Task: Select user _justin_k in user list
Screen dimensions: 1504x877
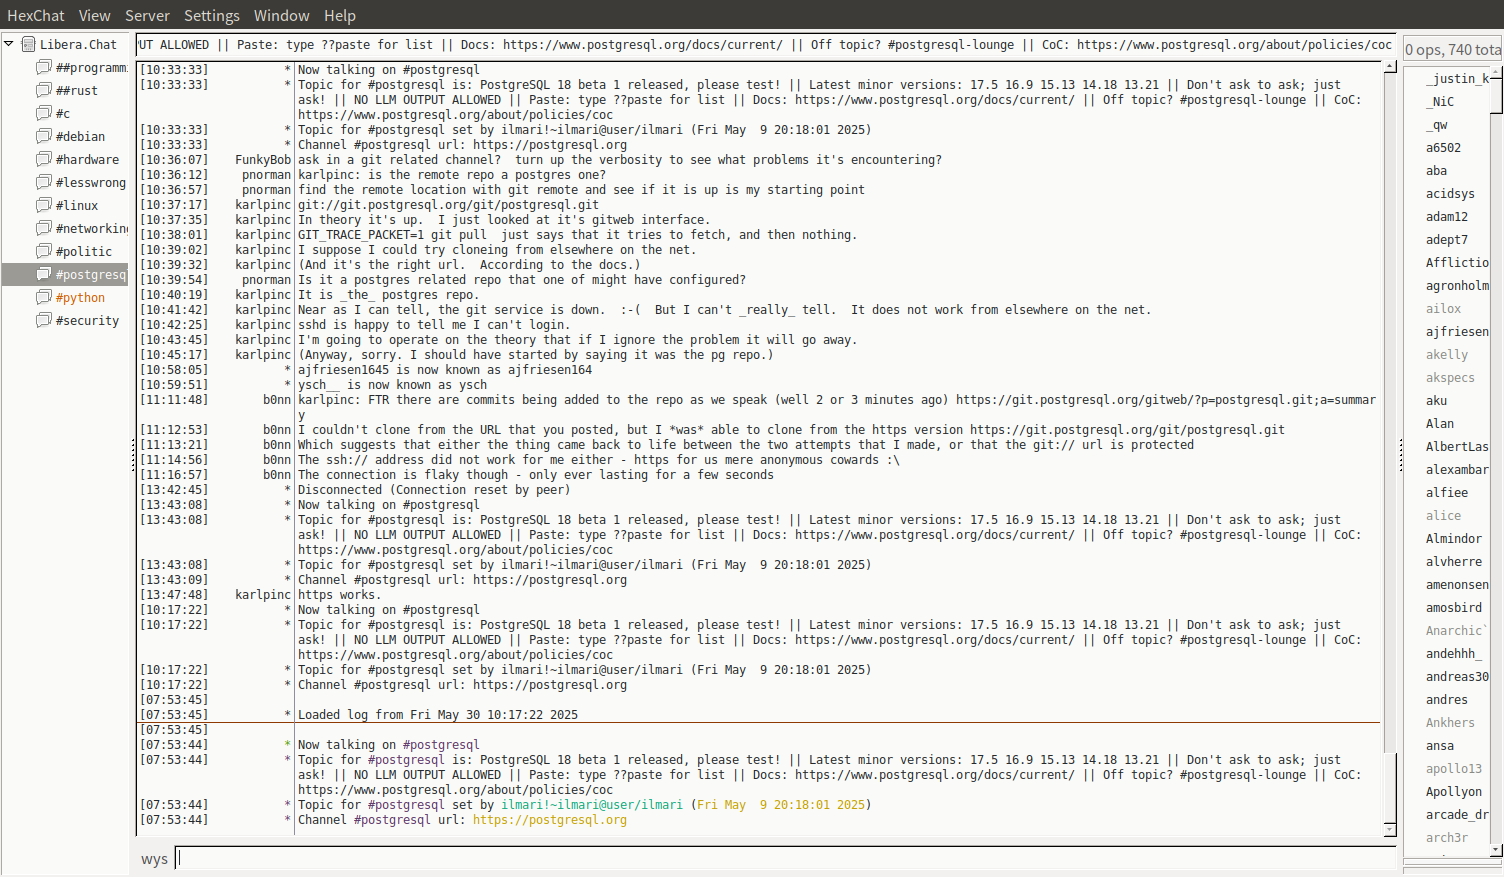Action: click(x=1457, y=78)
